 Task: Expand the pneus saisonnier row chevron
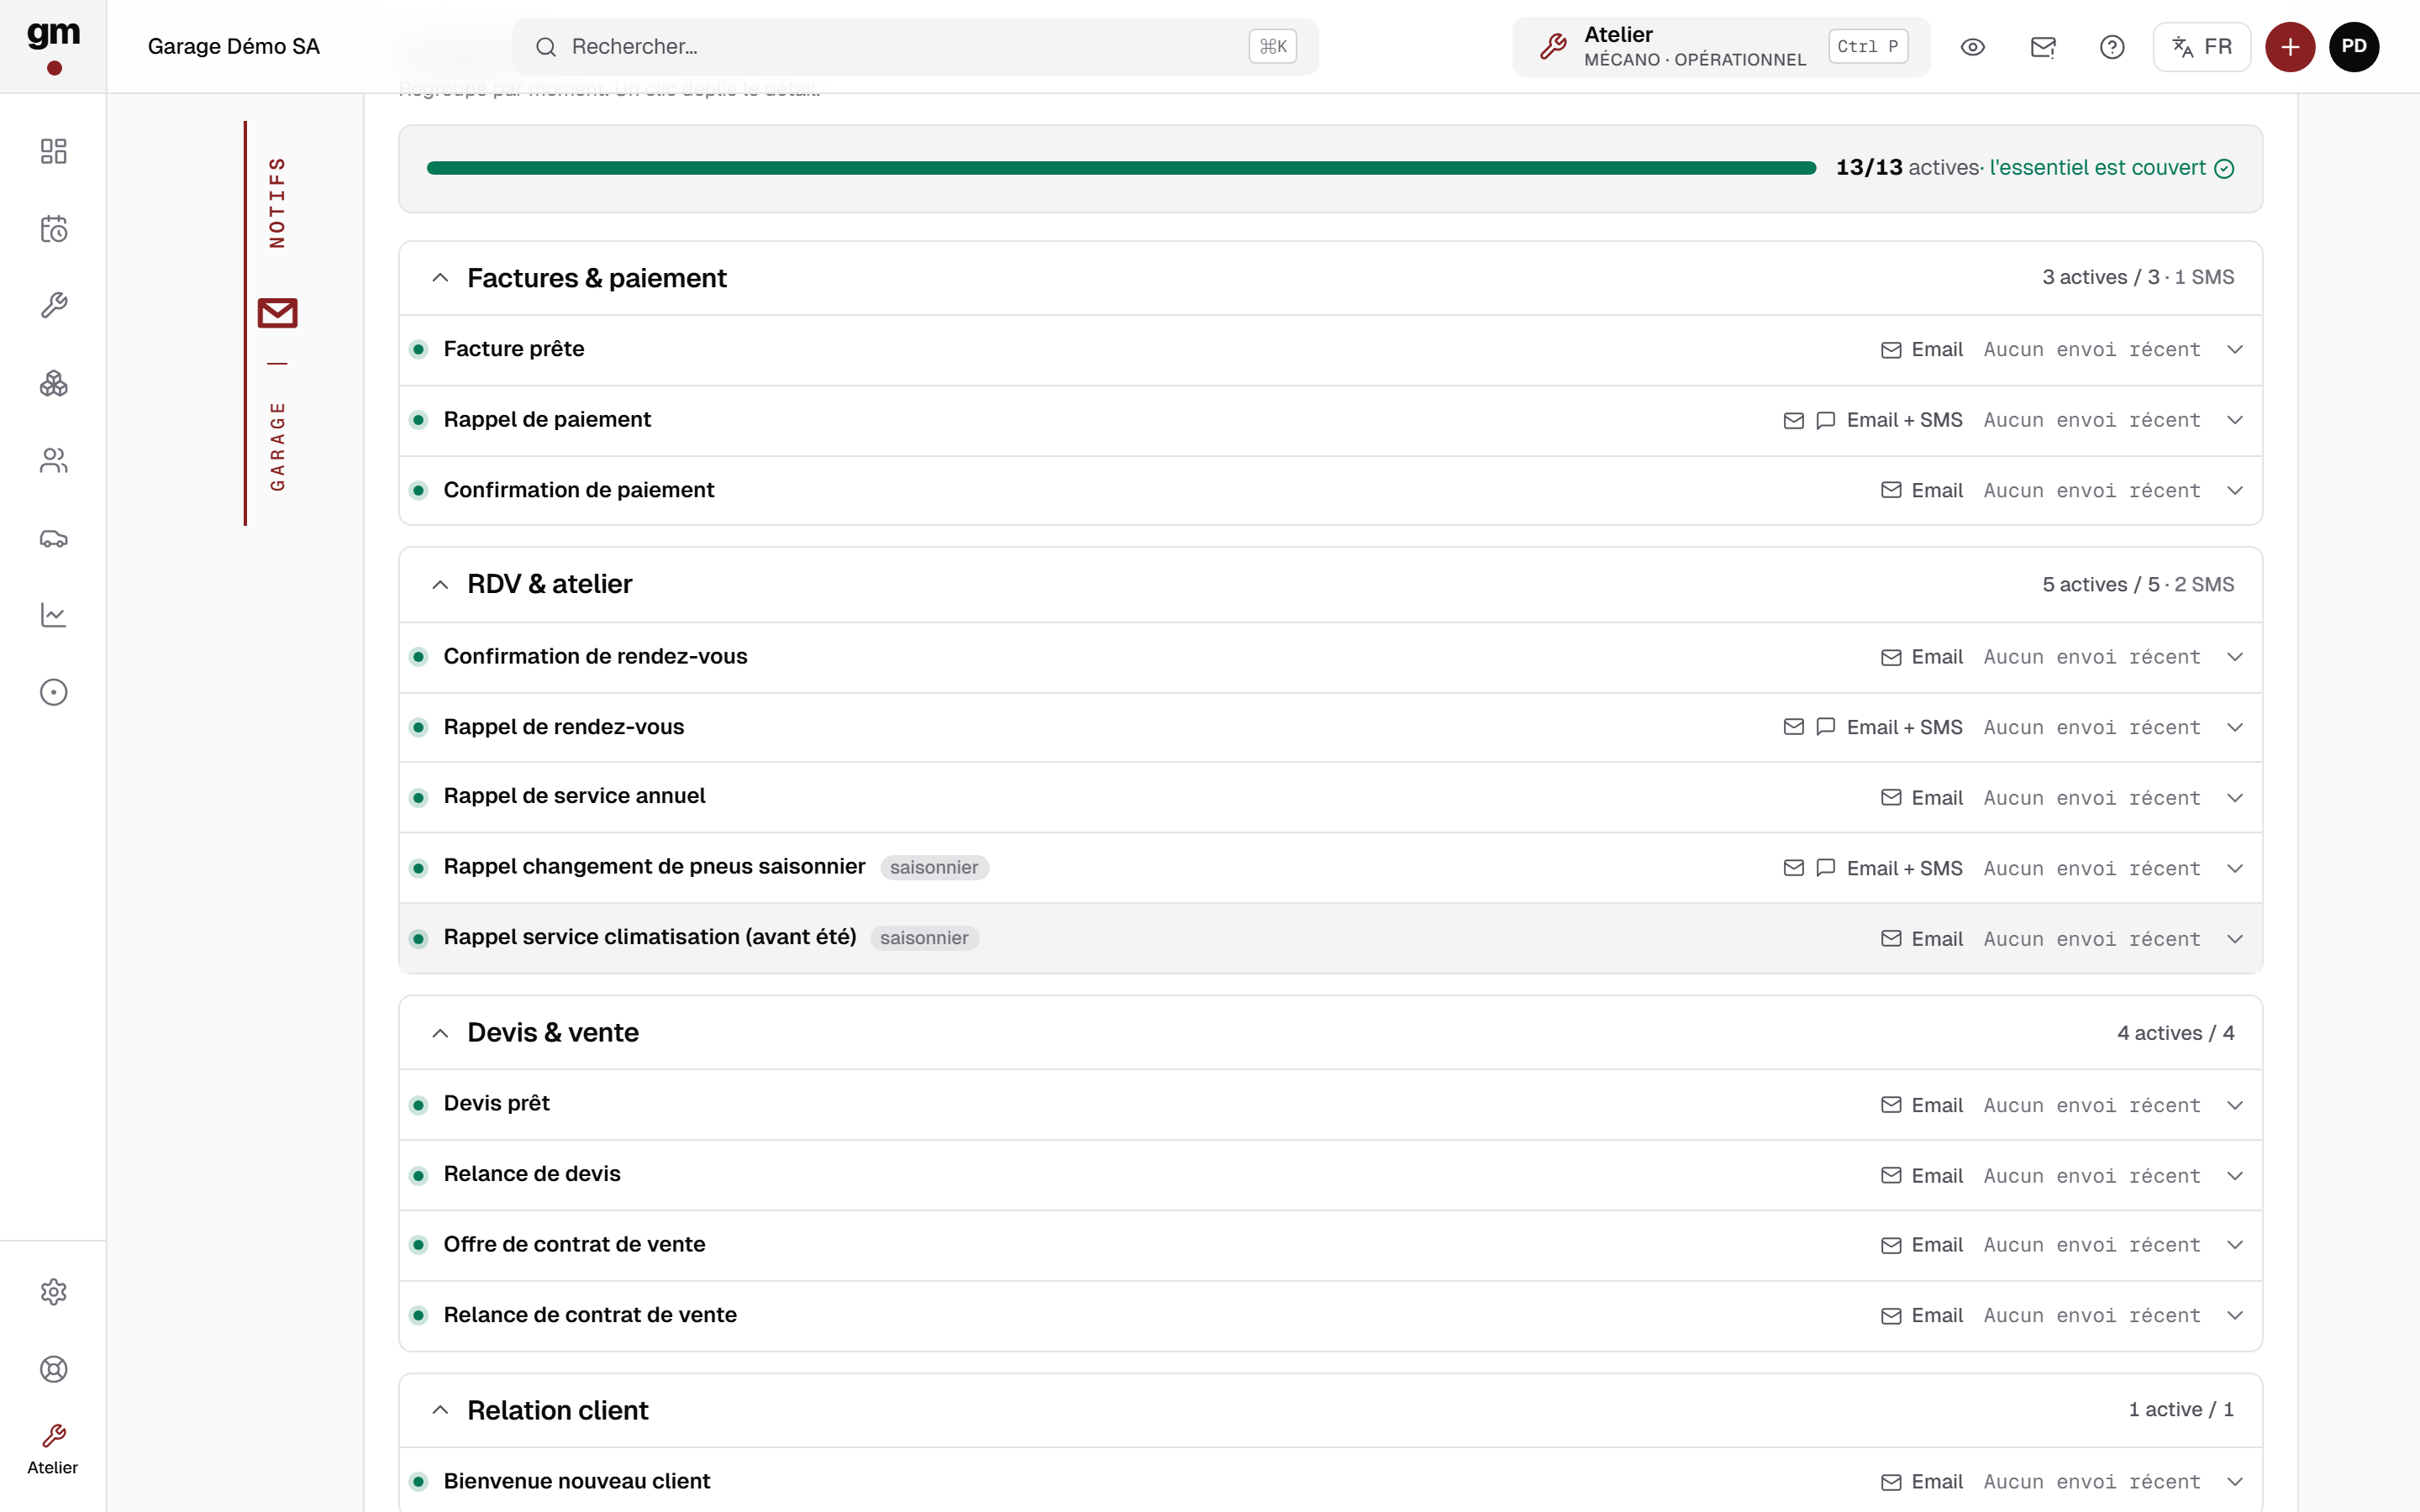[x=2235, y=868]
